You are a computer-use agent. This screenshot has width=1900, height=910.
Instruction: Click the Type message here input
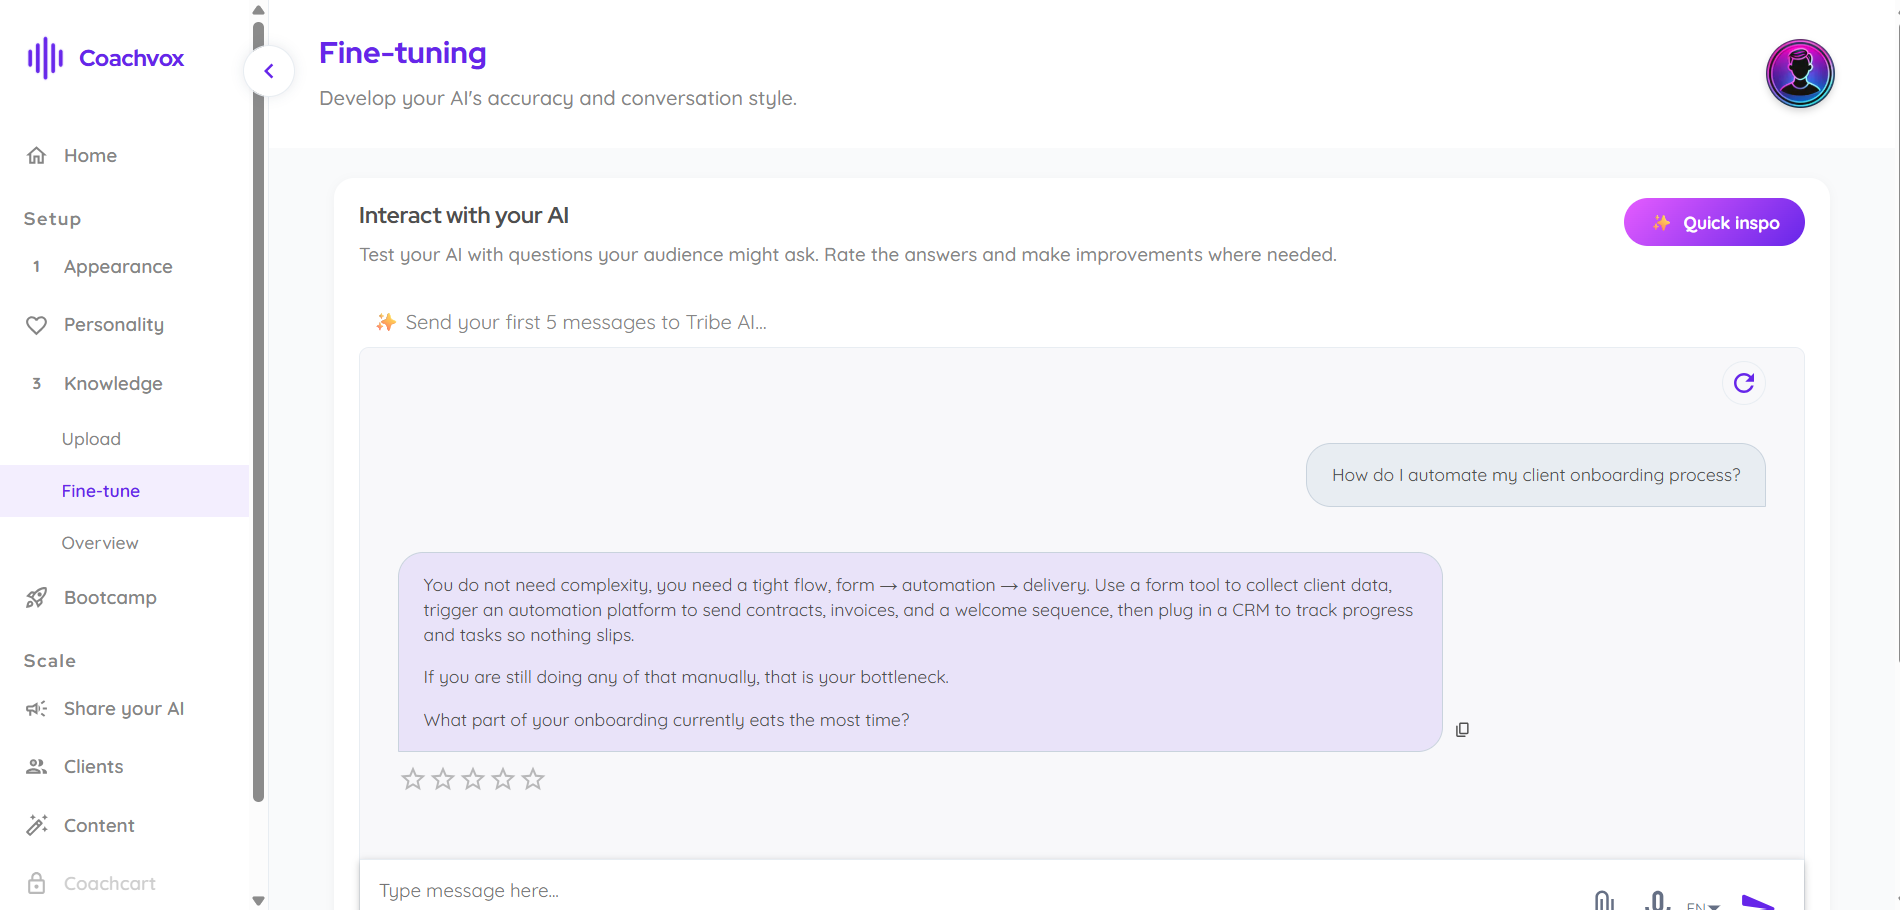970,890
